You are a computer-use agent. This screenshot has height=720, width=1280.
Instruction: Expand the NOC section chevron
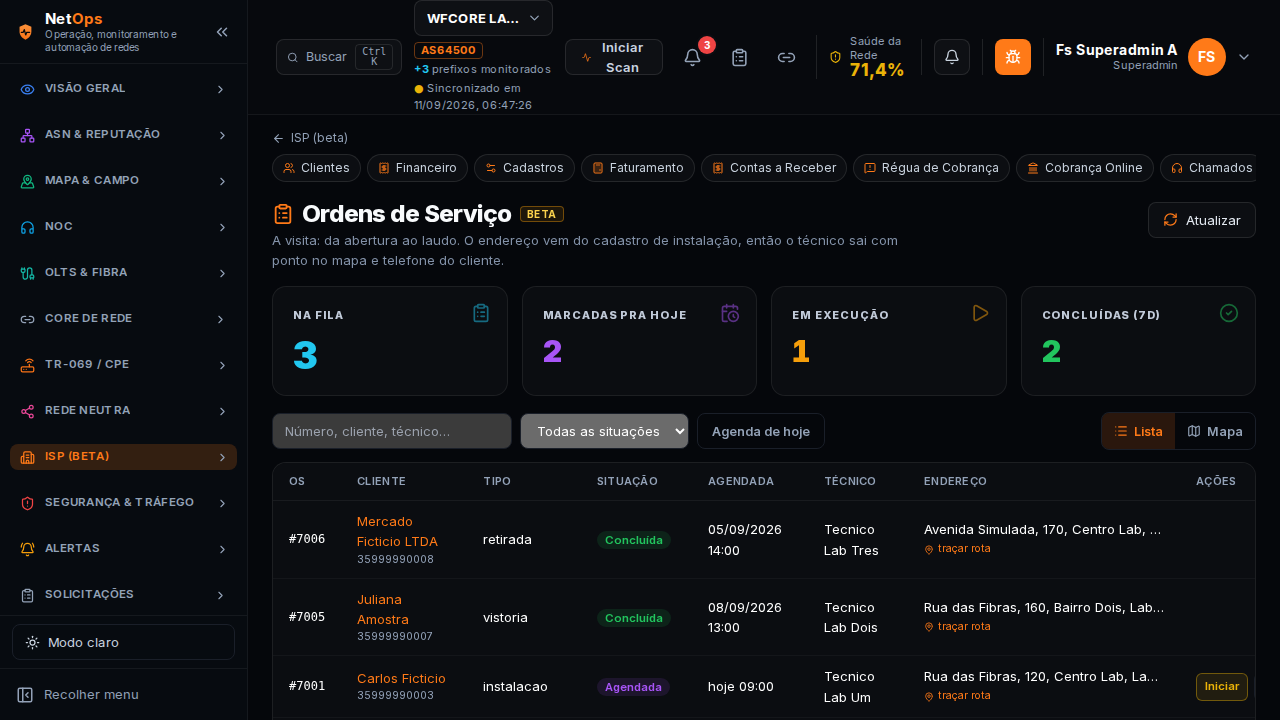tap(222, 227)
